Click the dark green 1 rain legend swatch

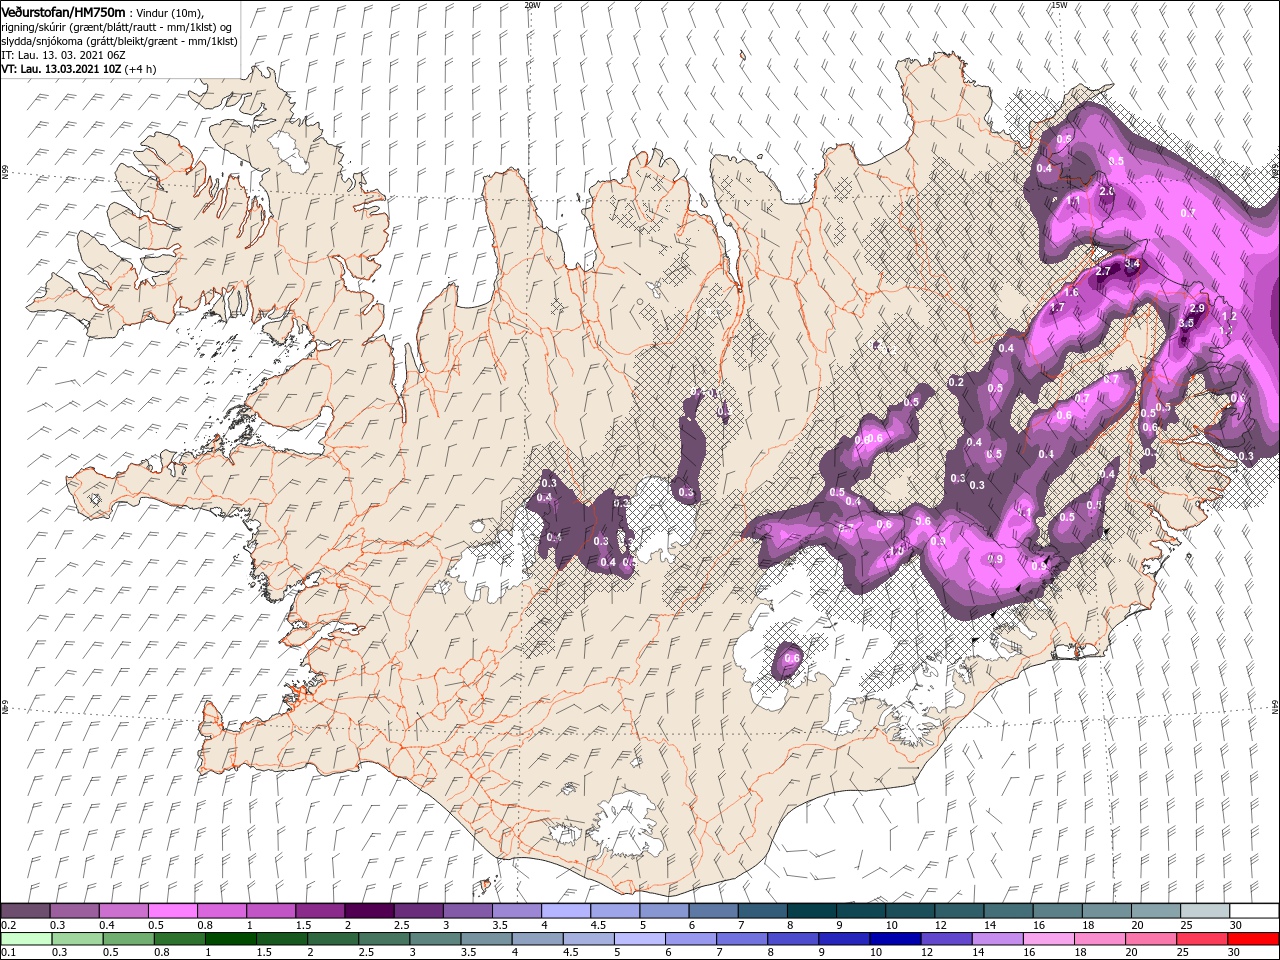(x=231, y=938)
